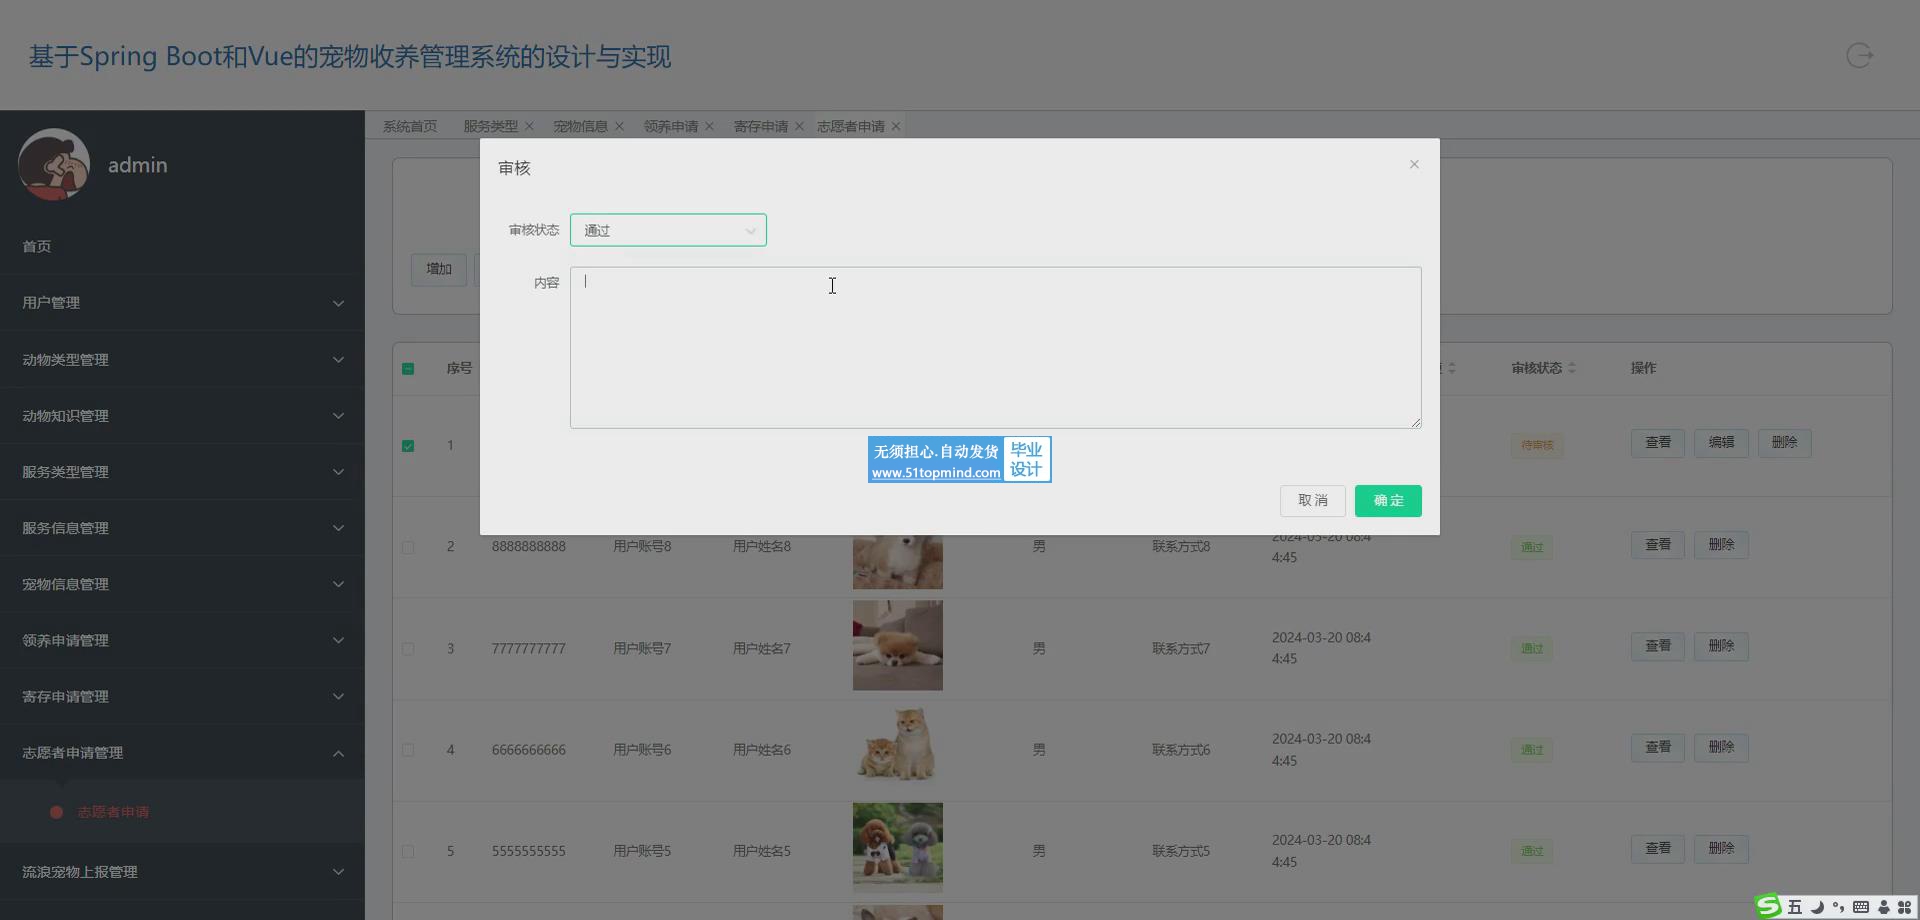Image resolution: width=1920 pixels, height=920 pixels.
Task: Select the 志愿者申请 submenu item
Action: click(x=113, y=812)
